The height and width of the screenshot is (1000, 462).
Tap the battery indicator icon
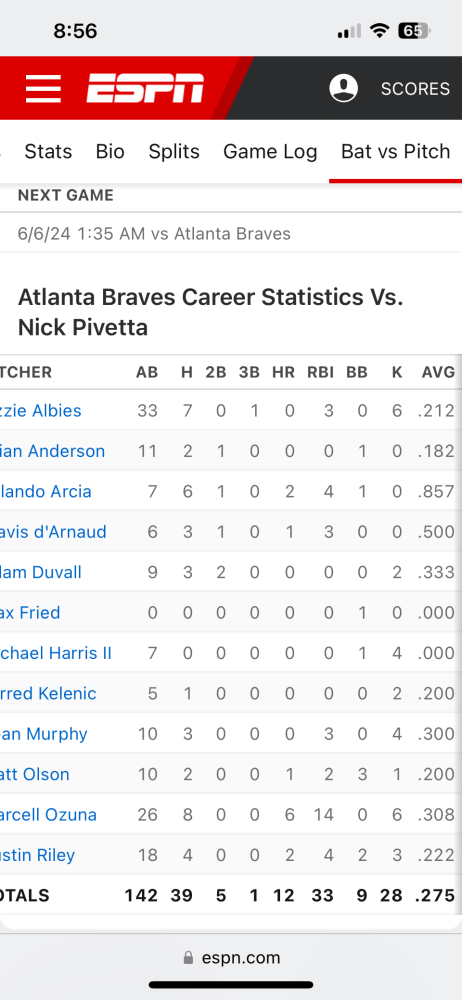tap(414, 30)
